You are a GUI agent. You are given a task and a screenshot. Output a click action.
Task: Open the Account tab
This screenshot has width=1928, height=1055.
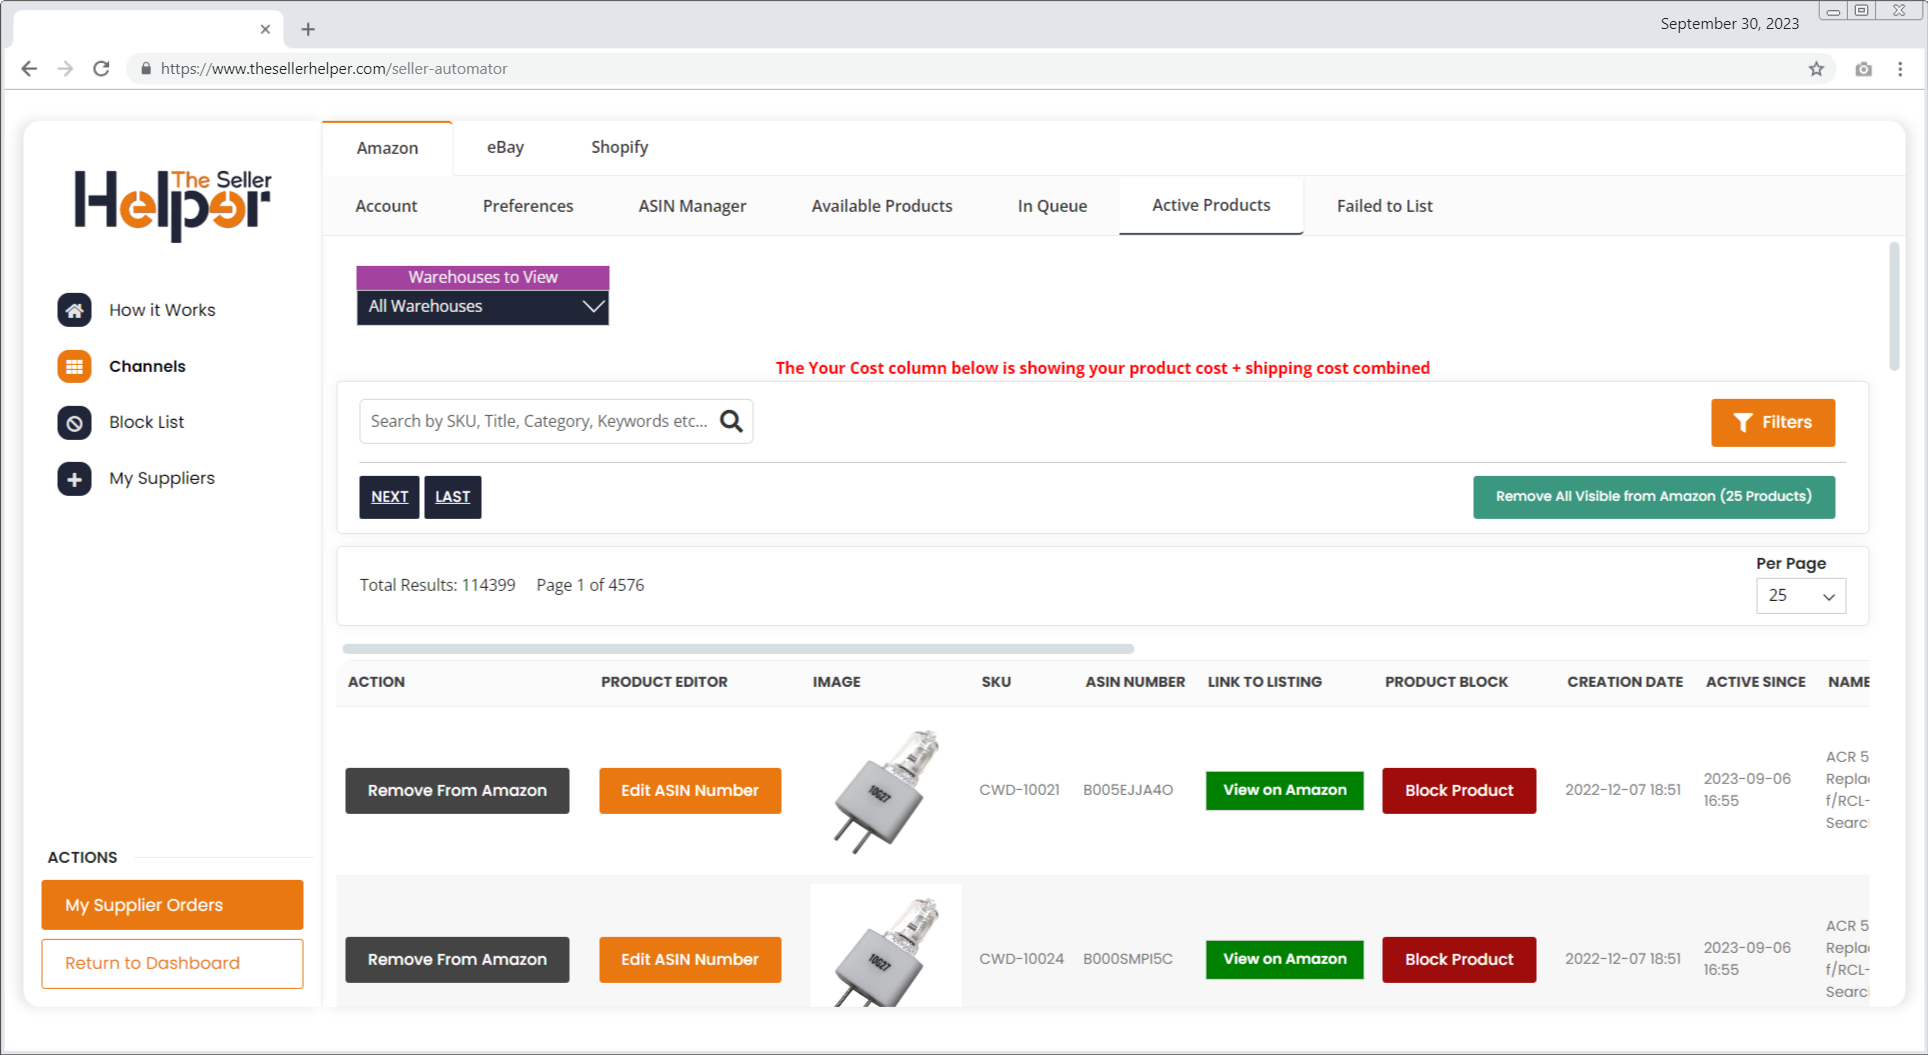pos(386,206)
